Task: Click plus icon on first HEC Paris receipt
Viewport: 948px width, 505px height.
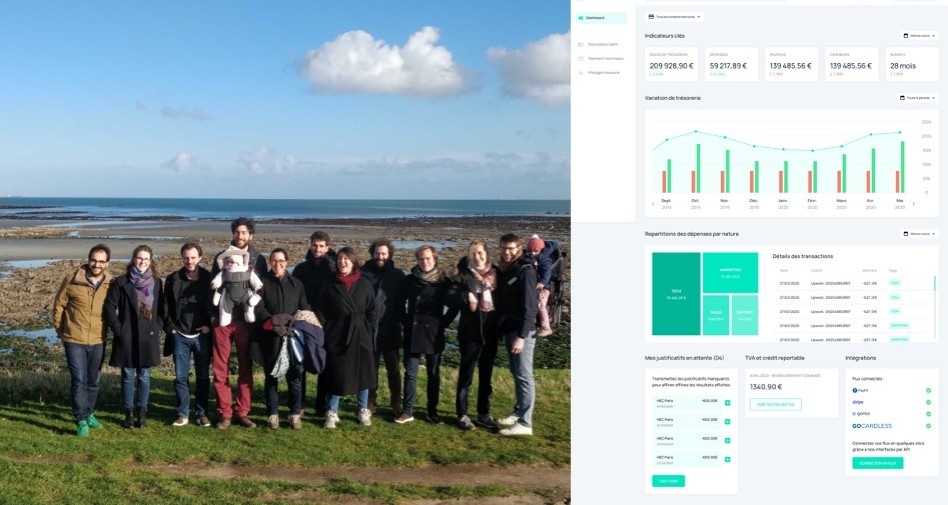Action: point(727,403)
